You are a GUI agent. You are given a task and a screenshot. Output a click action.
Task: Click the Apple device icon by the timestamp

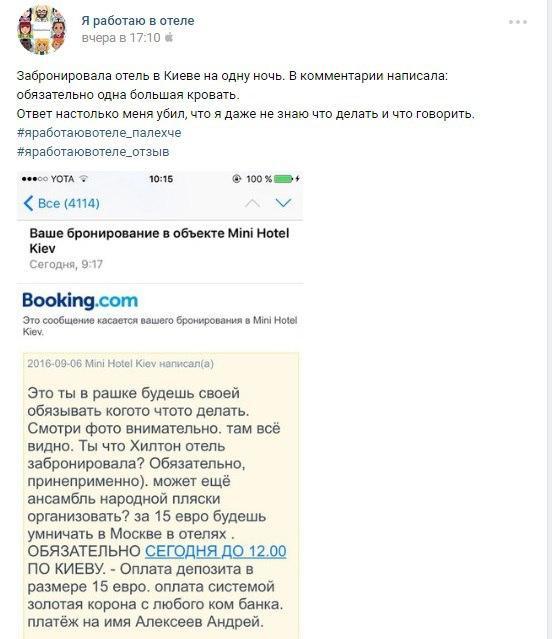(x=169, y=38)
